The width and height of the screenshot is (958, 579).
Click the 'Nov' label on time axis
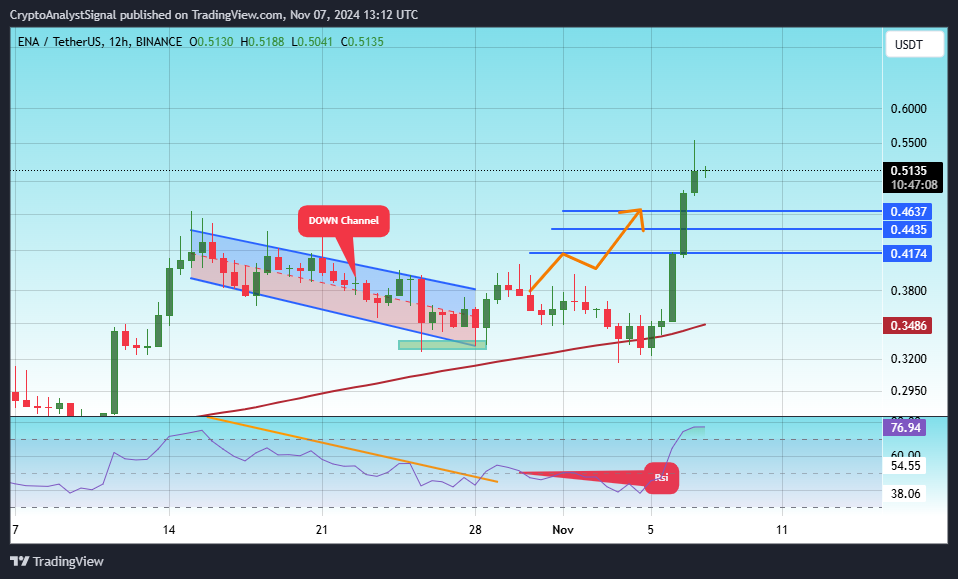coord(563,530)
